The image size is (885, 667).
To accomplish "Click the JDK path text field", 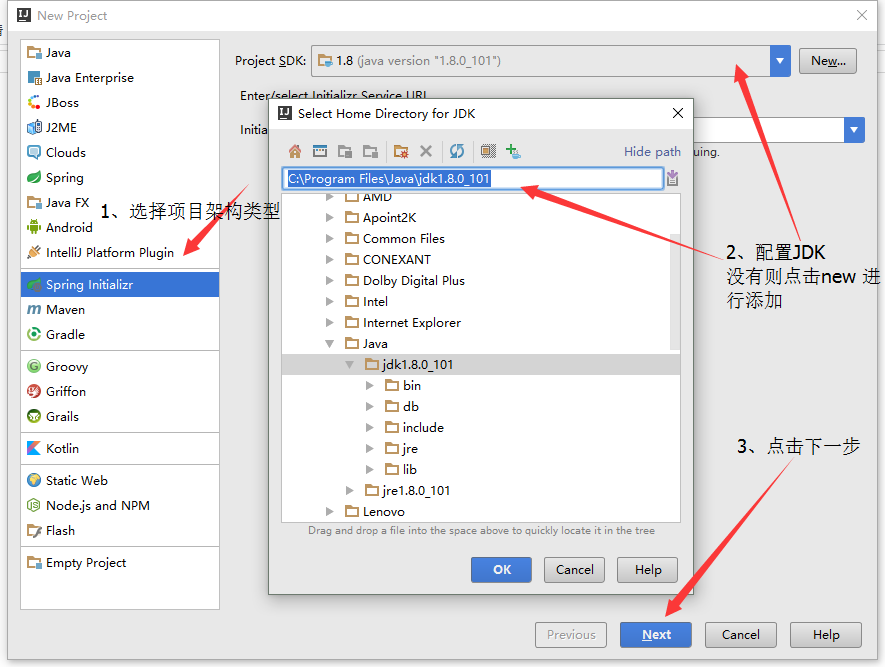I will (472, 178).
